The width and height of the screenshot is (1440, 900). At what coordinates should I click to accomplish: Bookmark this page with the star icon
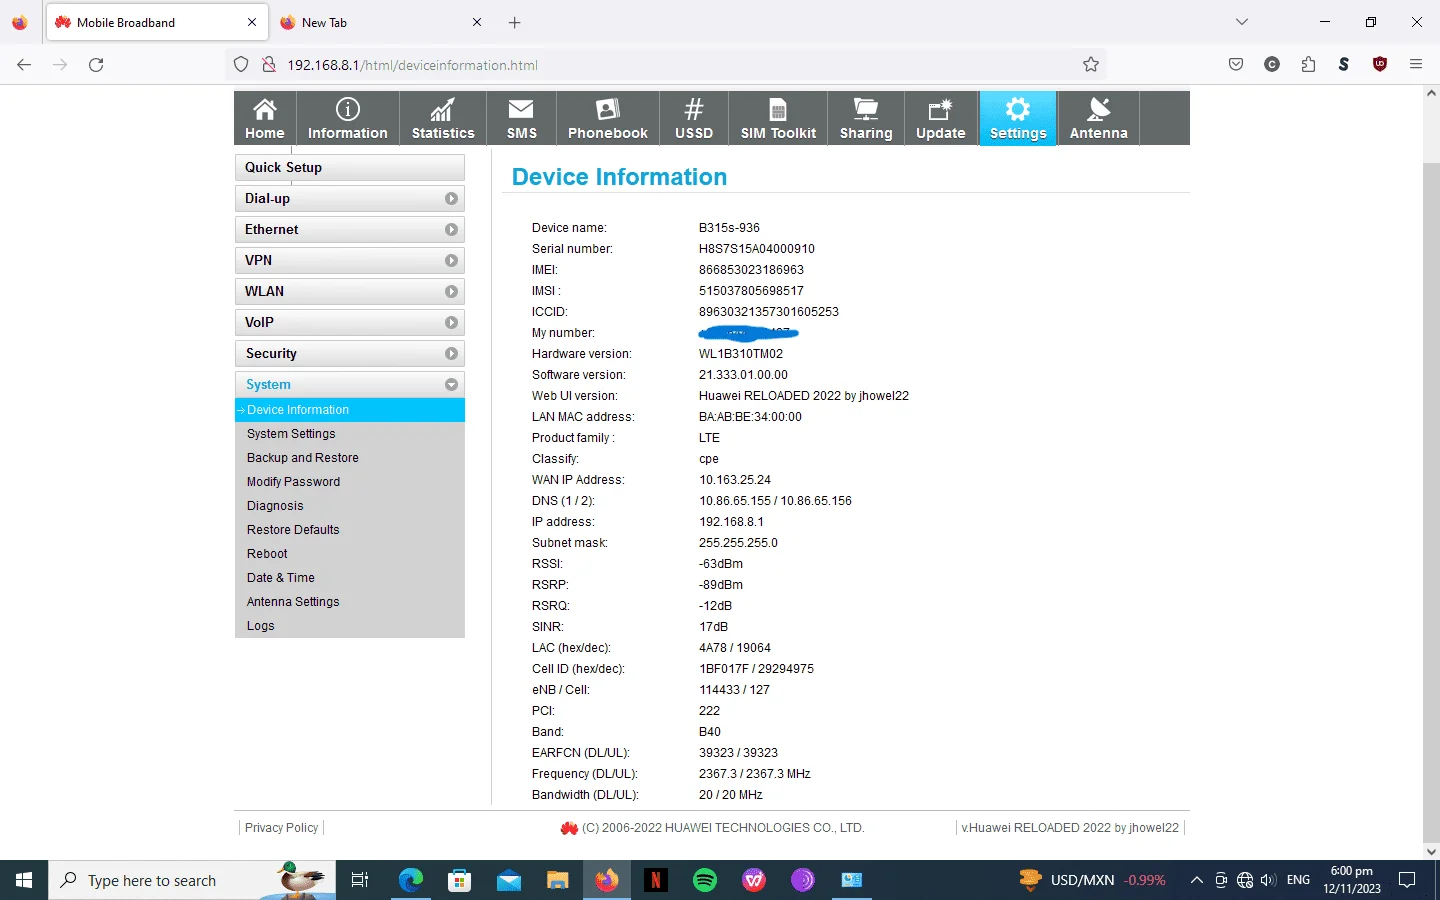(1091, 65)
